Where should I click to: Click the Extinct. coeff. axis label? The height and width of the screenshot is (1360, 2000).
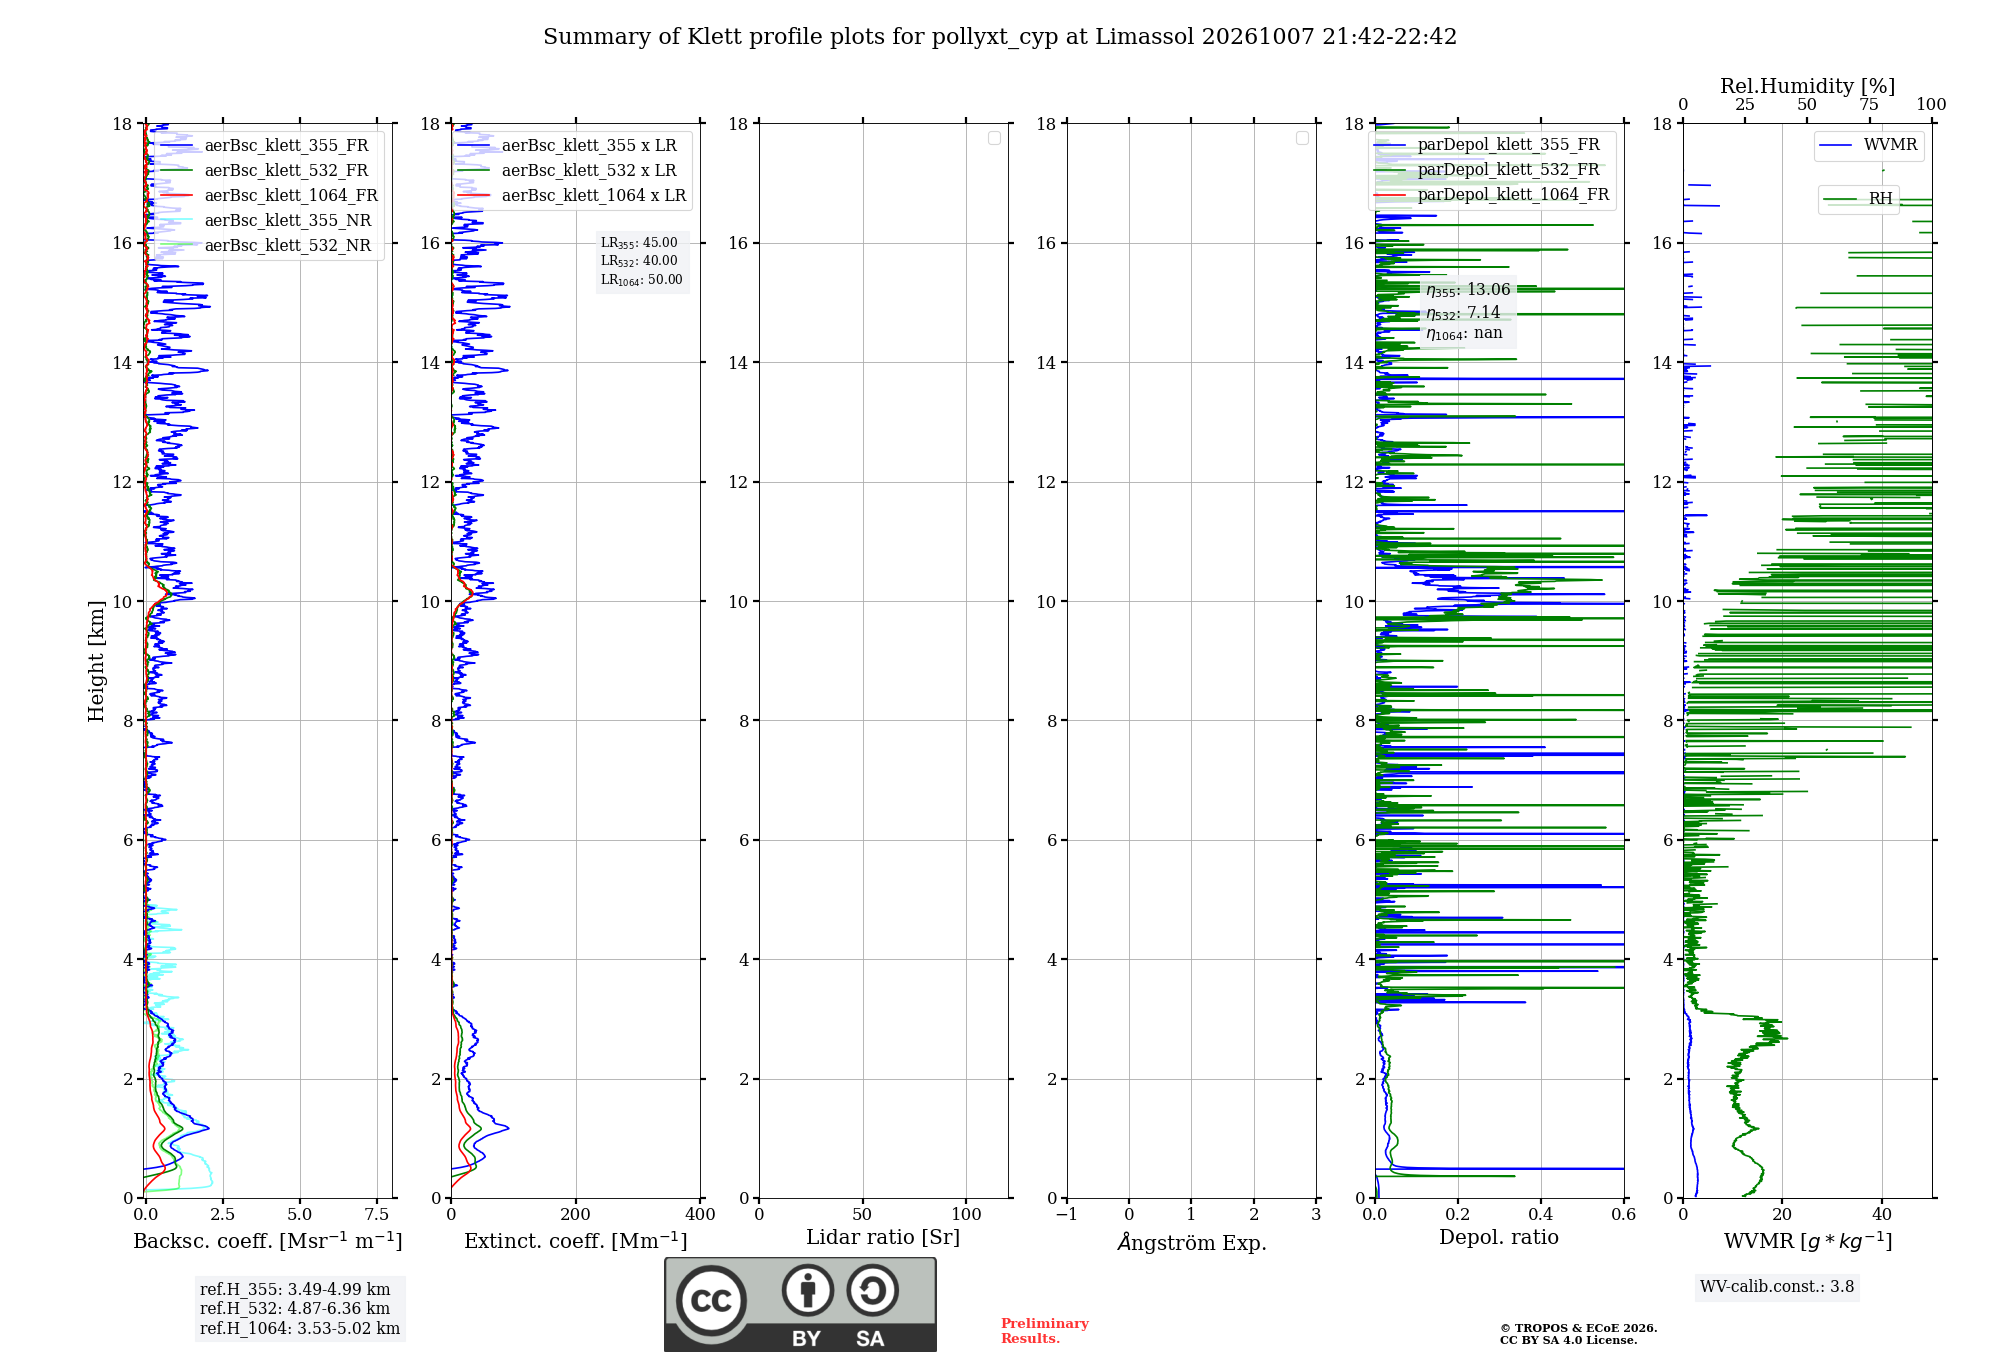click(576, 1241)
